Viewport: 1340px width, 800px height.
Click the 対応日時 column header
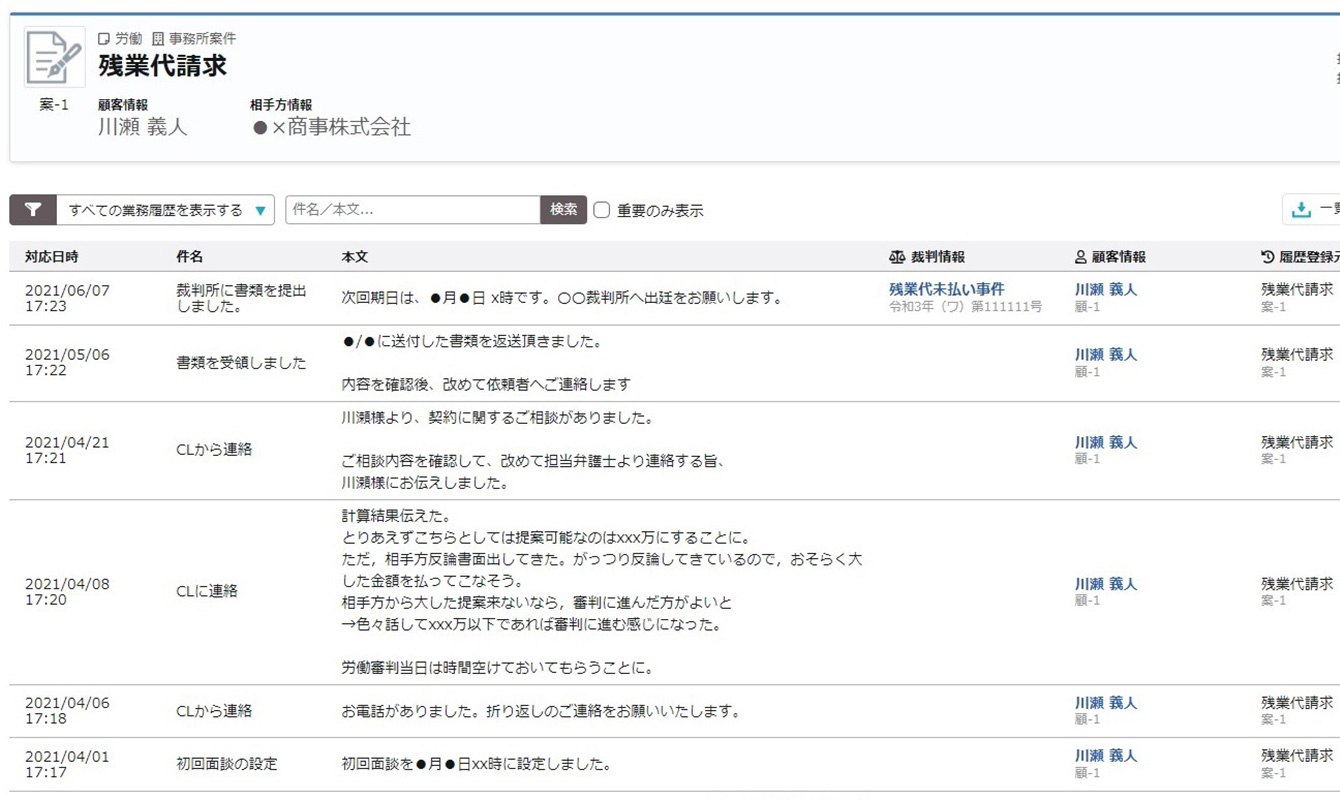click(52, 257)
